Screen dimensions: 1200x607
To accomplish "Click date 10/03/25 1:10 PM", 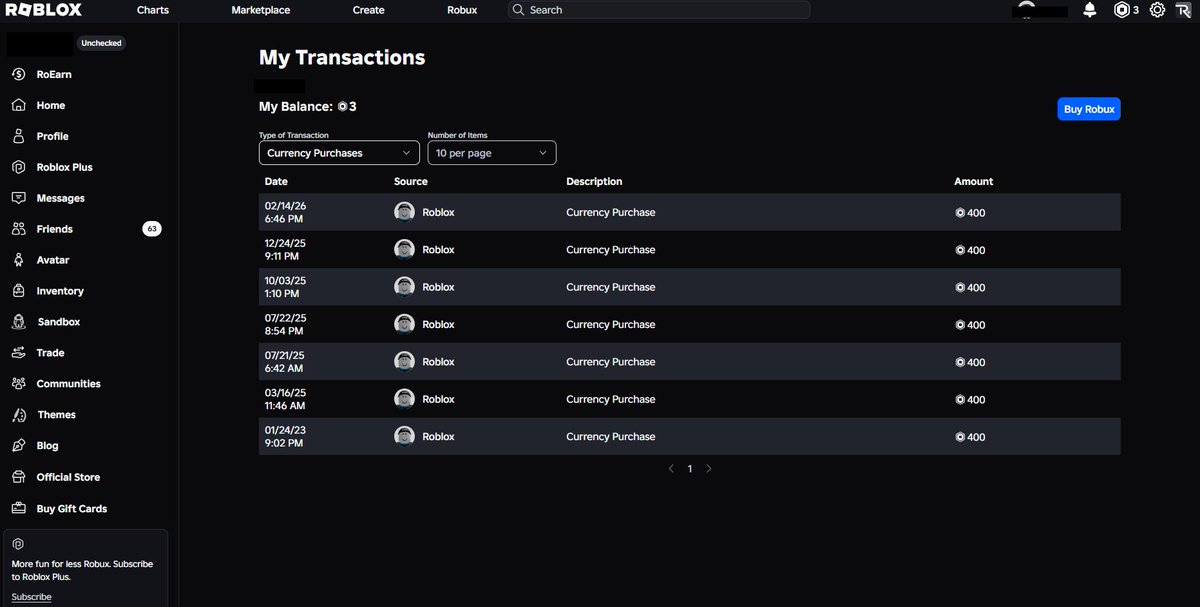I will (x=285, y=287).
